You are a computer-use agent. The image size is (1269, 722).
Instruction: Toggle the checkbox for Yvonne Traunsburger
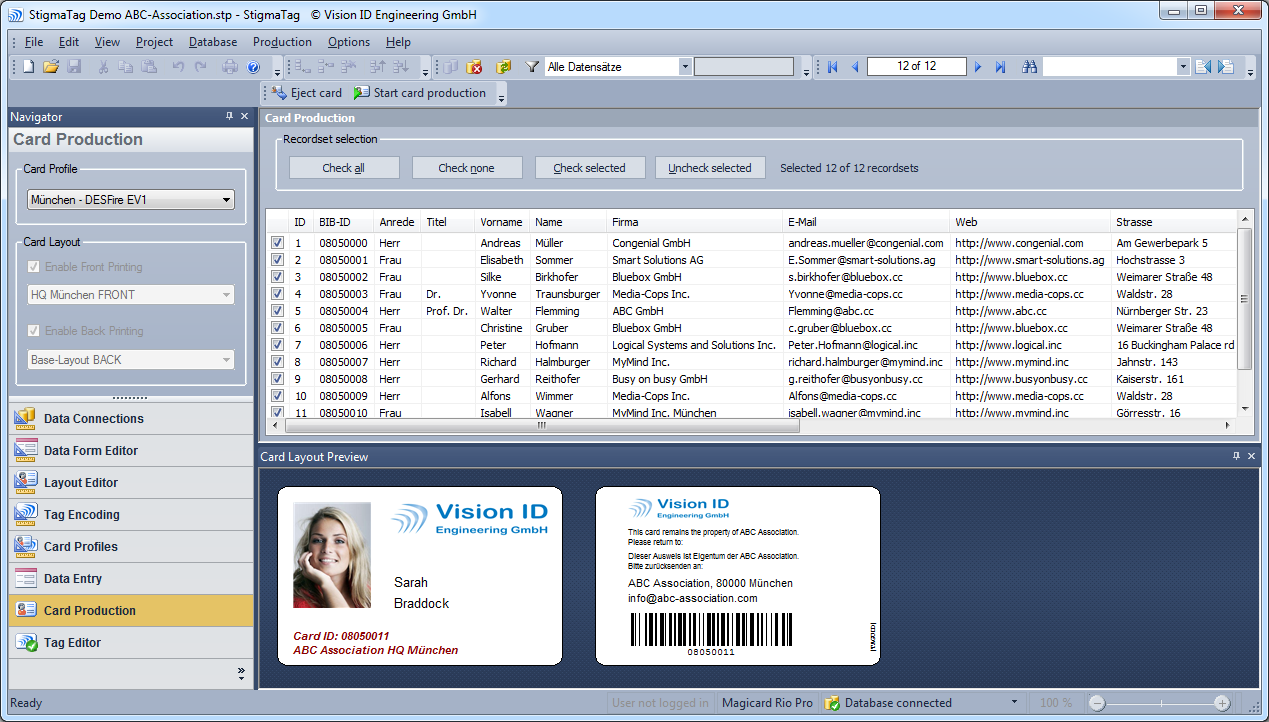(277, 294)
